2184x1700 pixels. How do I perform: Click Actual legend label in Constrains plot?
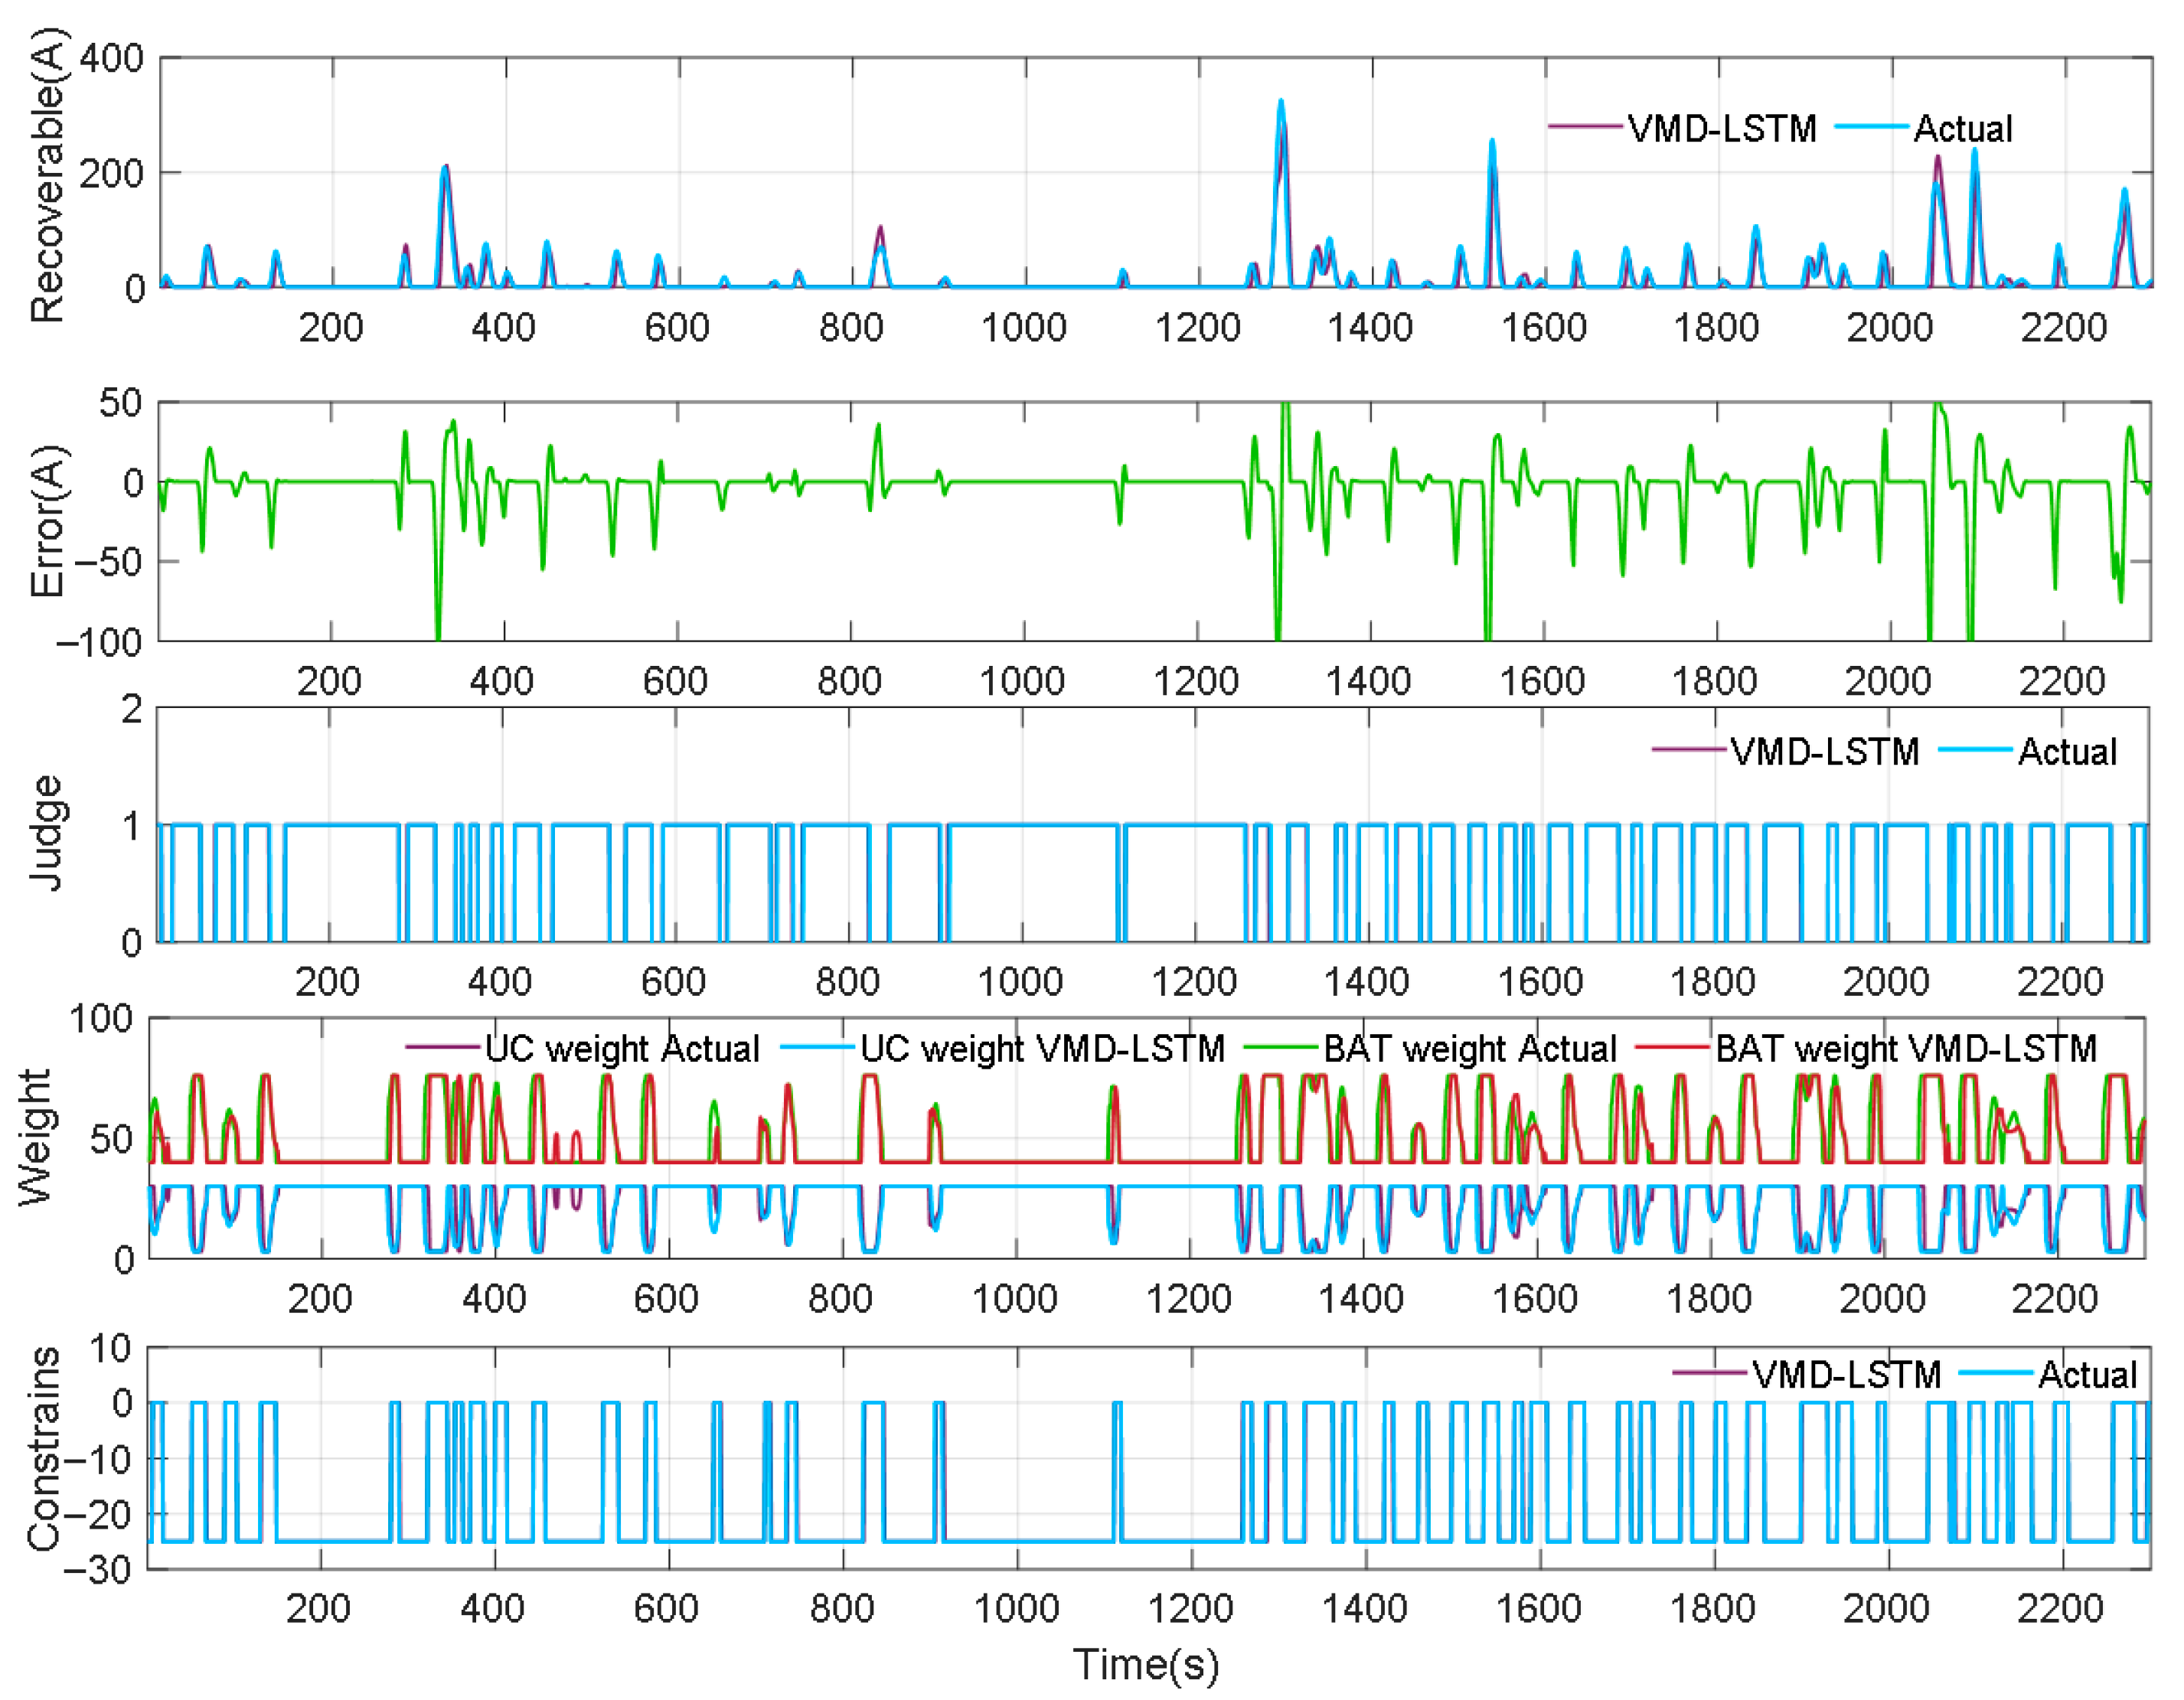coord(2087,1375)
